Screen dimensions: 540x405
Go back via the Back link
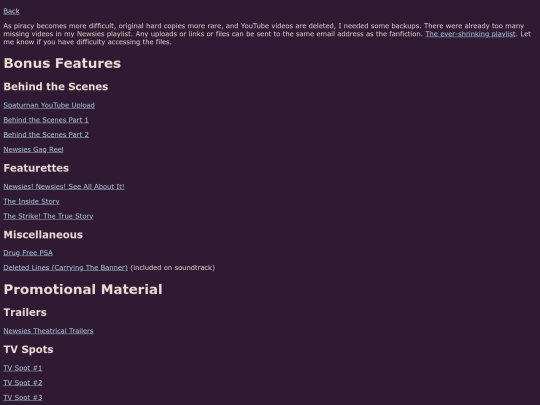pyautogui.click(x=11, y=11)
